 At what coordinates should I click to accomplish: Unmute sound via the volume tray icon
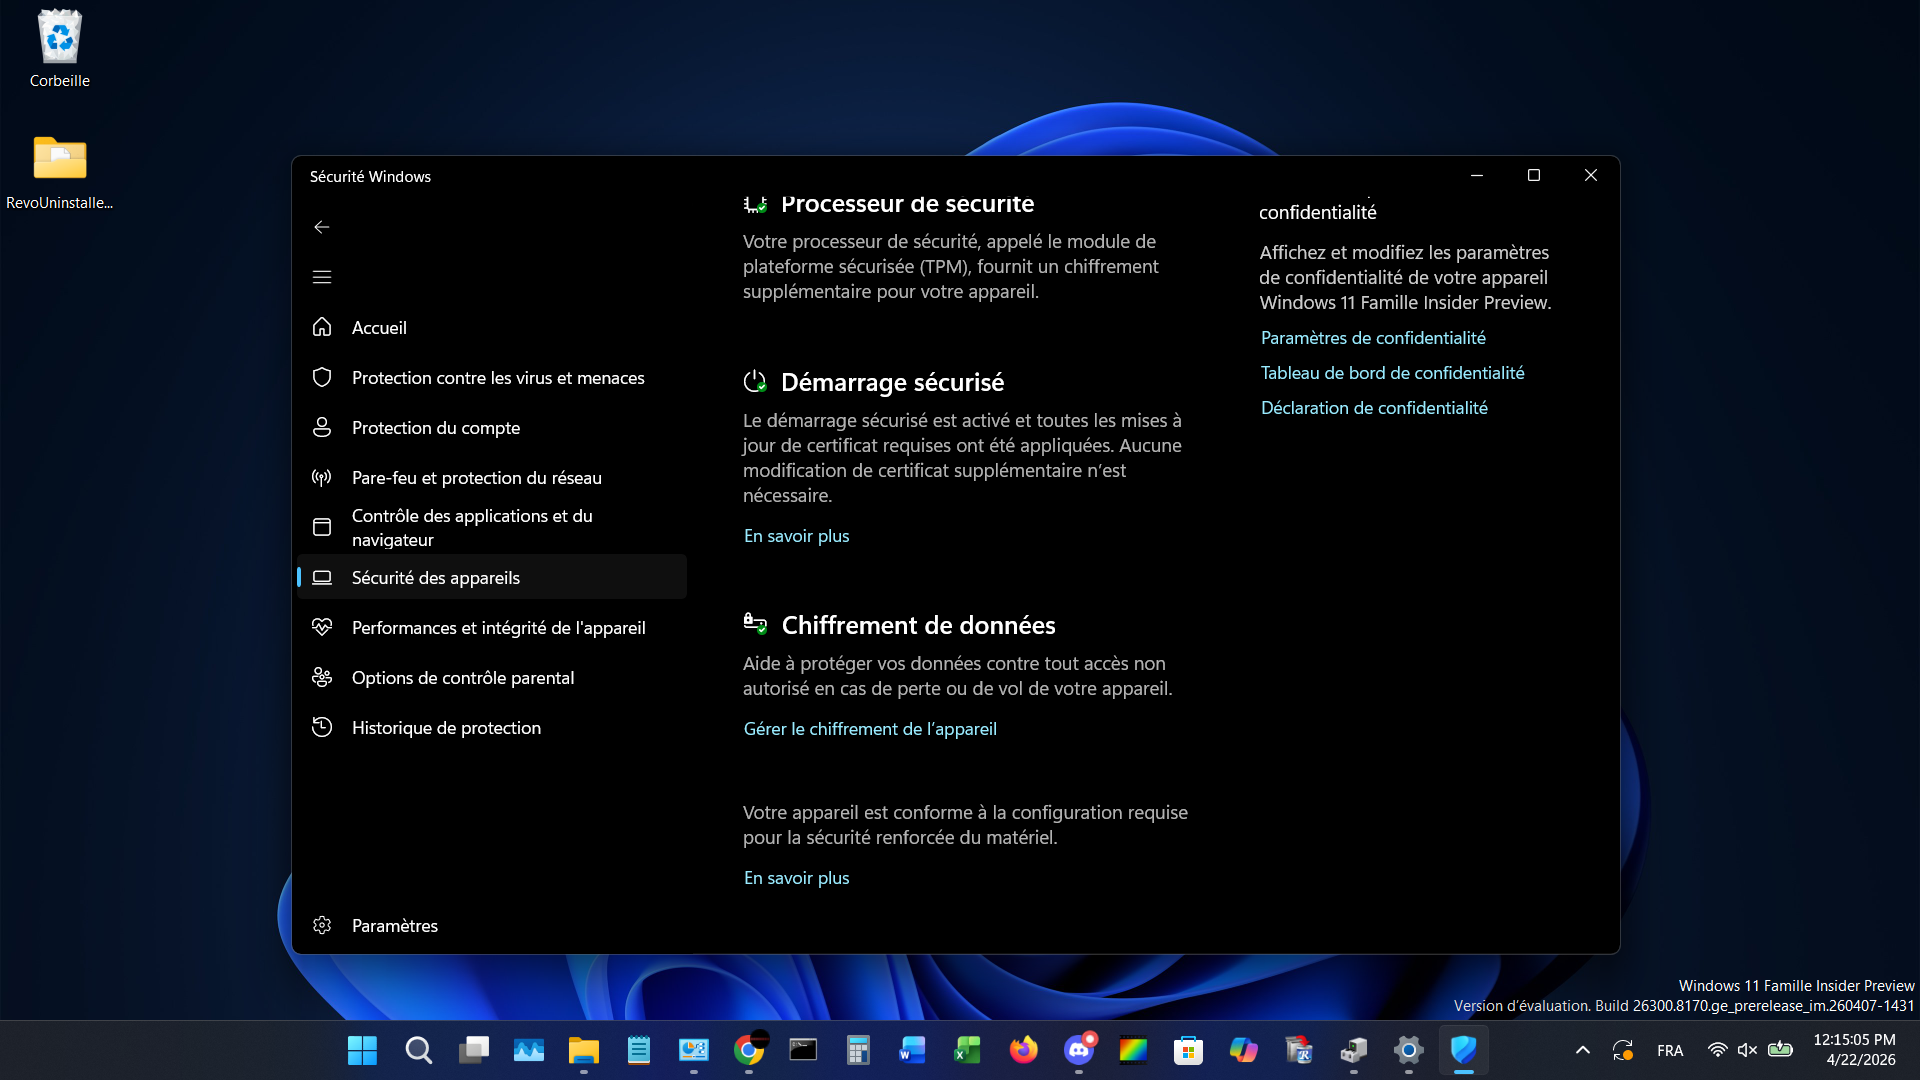pos(1748,1050)
